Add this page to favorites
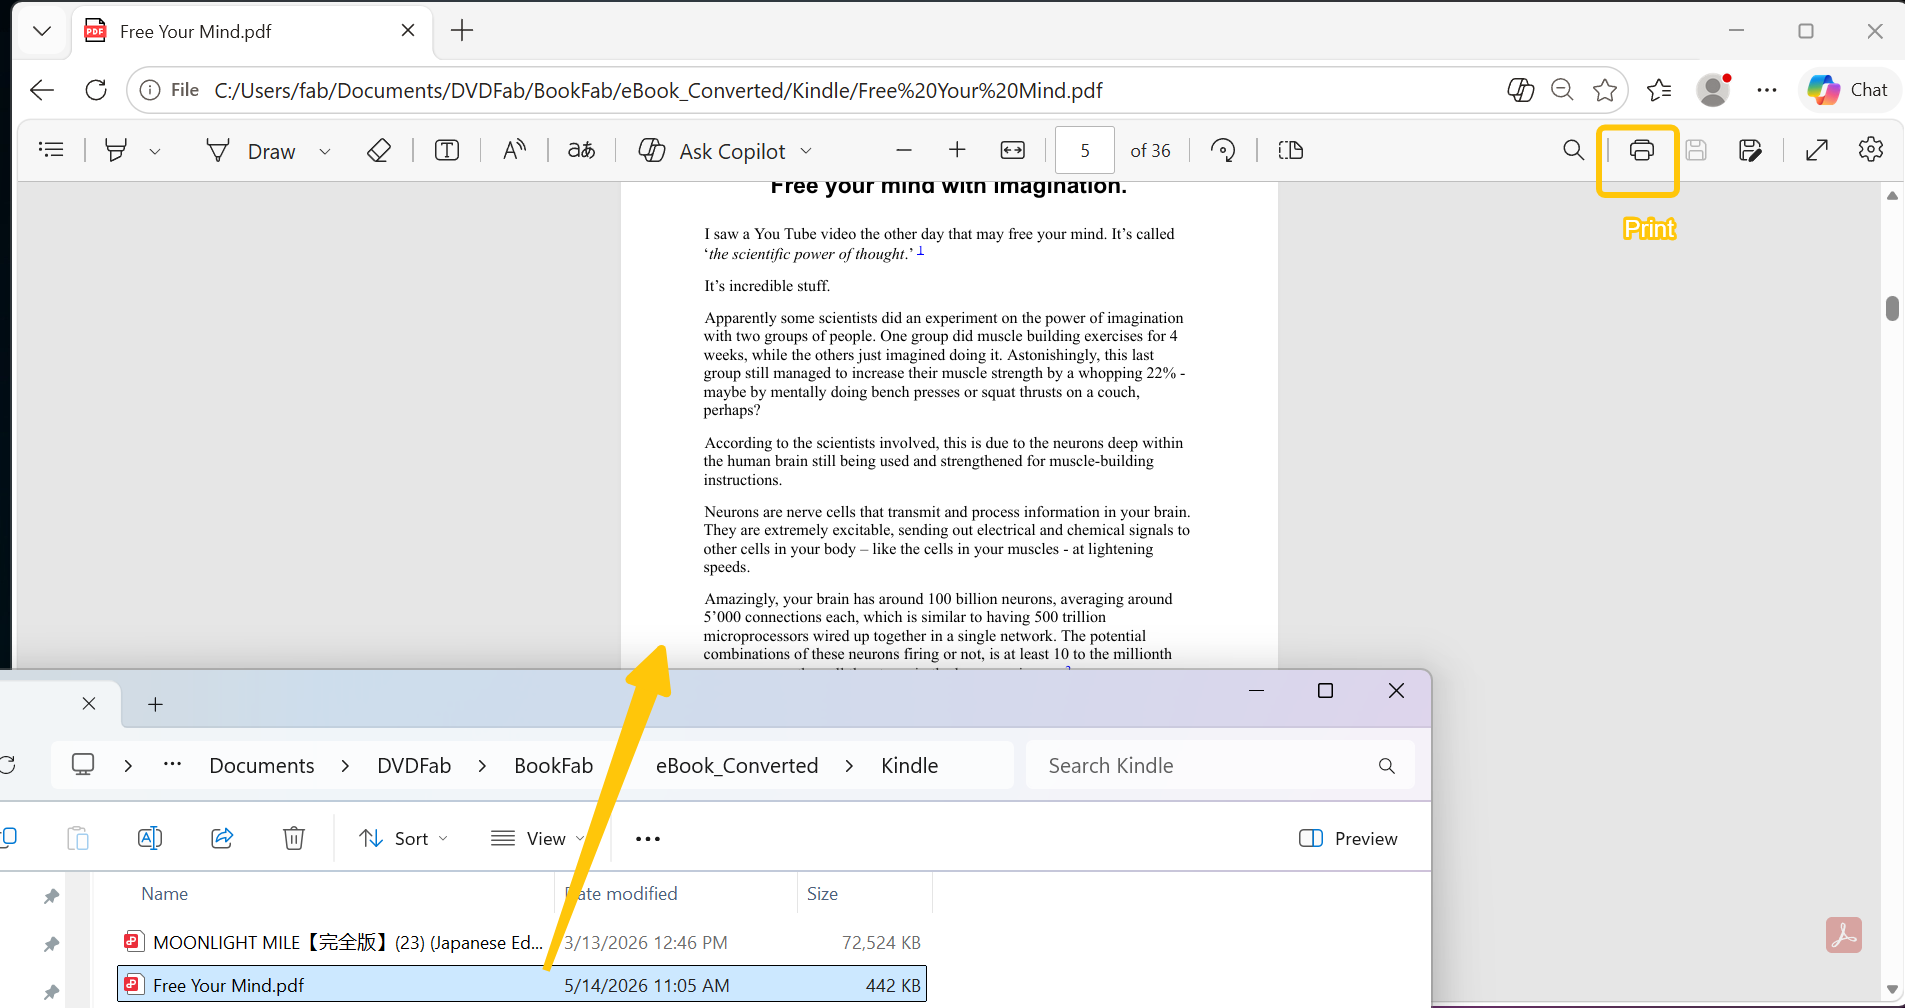1905x1008 pixels. click(x=1605, y=90)
